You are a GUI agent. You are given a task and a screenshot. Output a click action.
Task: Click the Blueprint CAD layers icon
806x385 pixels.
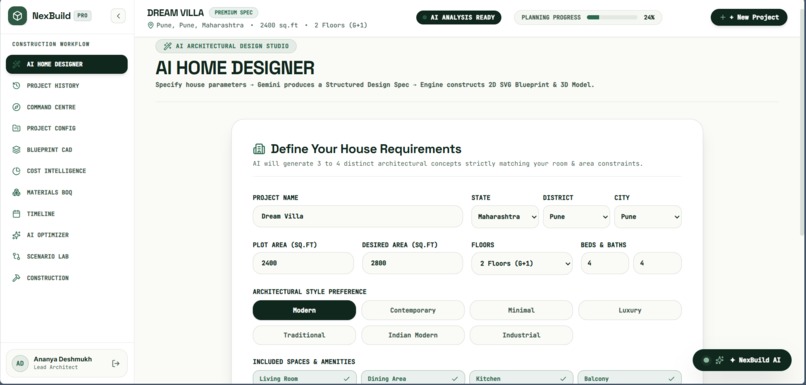pyautogui.click(x=16, y=150)
